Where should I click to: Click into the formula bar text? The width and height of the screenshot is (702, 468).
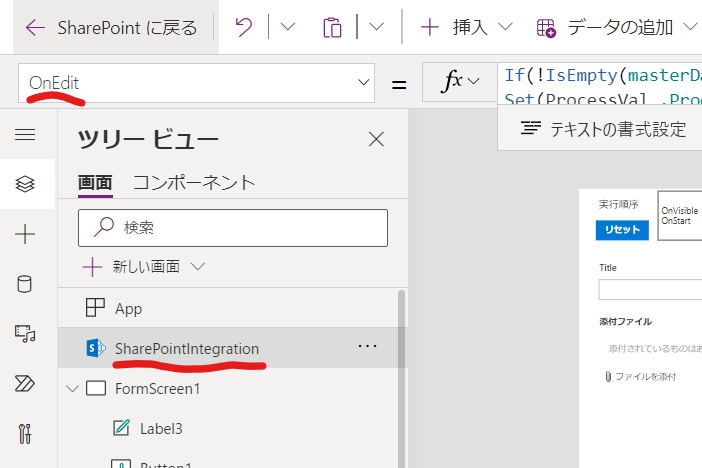pyautogui.click(x=600, y=84)
